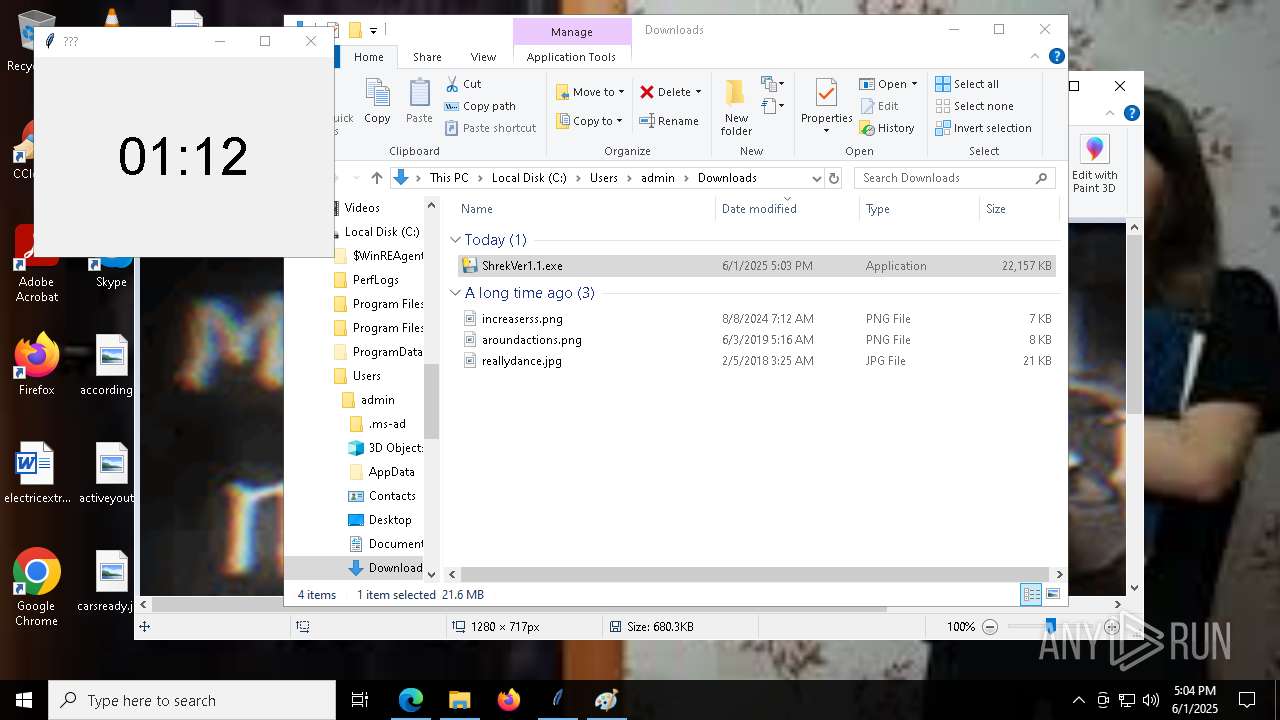The height and width of the screenshot is (720, 1280).
Task: Click Users in the address path
Action: click(604, 178)
